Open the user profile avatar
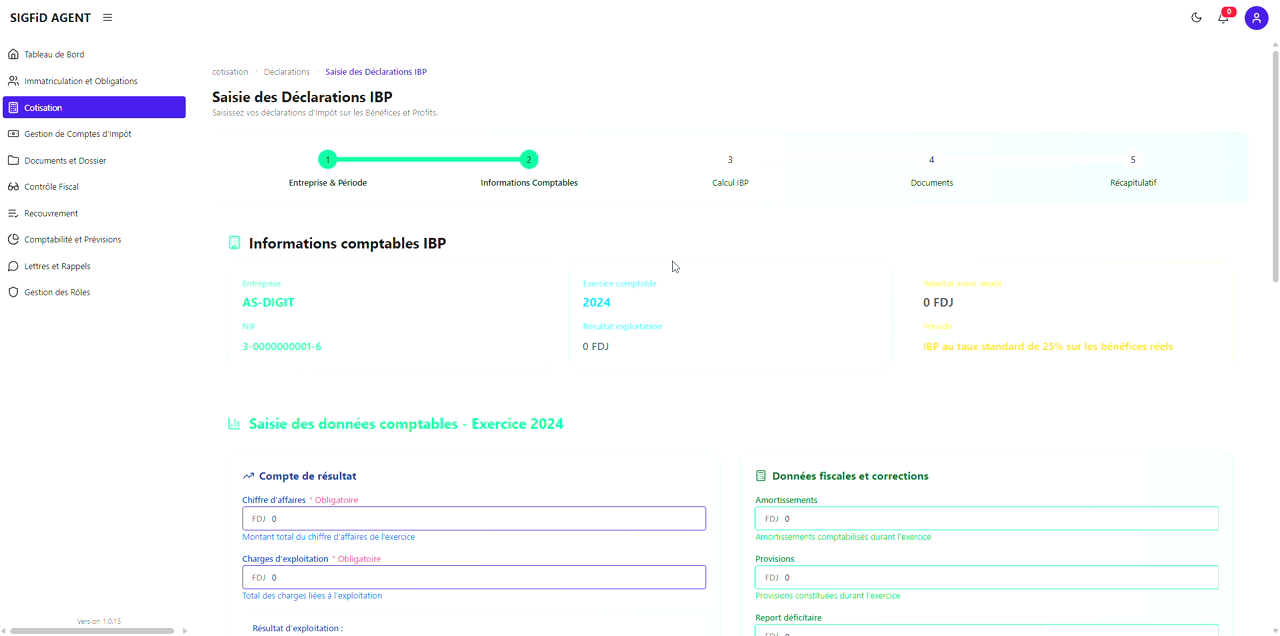 [x=1256, y=18]
